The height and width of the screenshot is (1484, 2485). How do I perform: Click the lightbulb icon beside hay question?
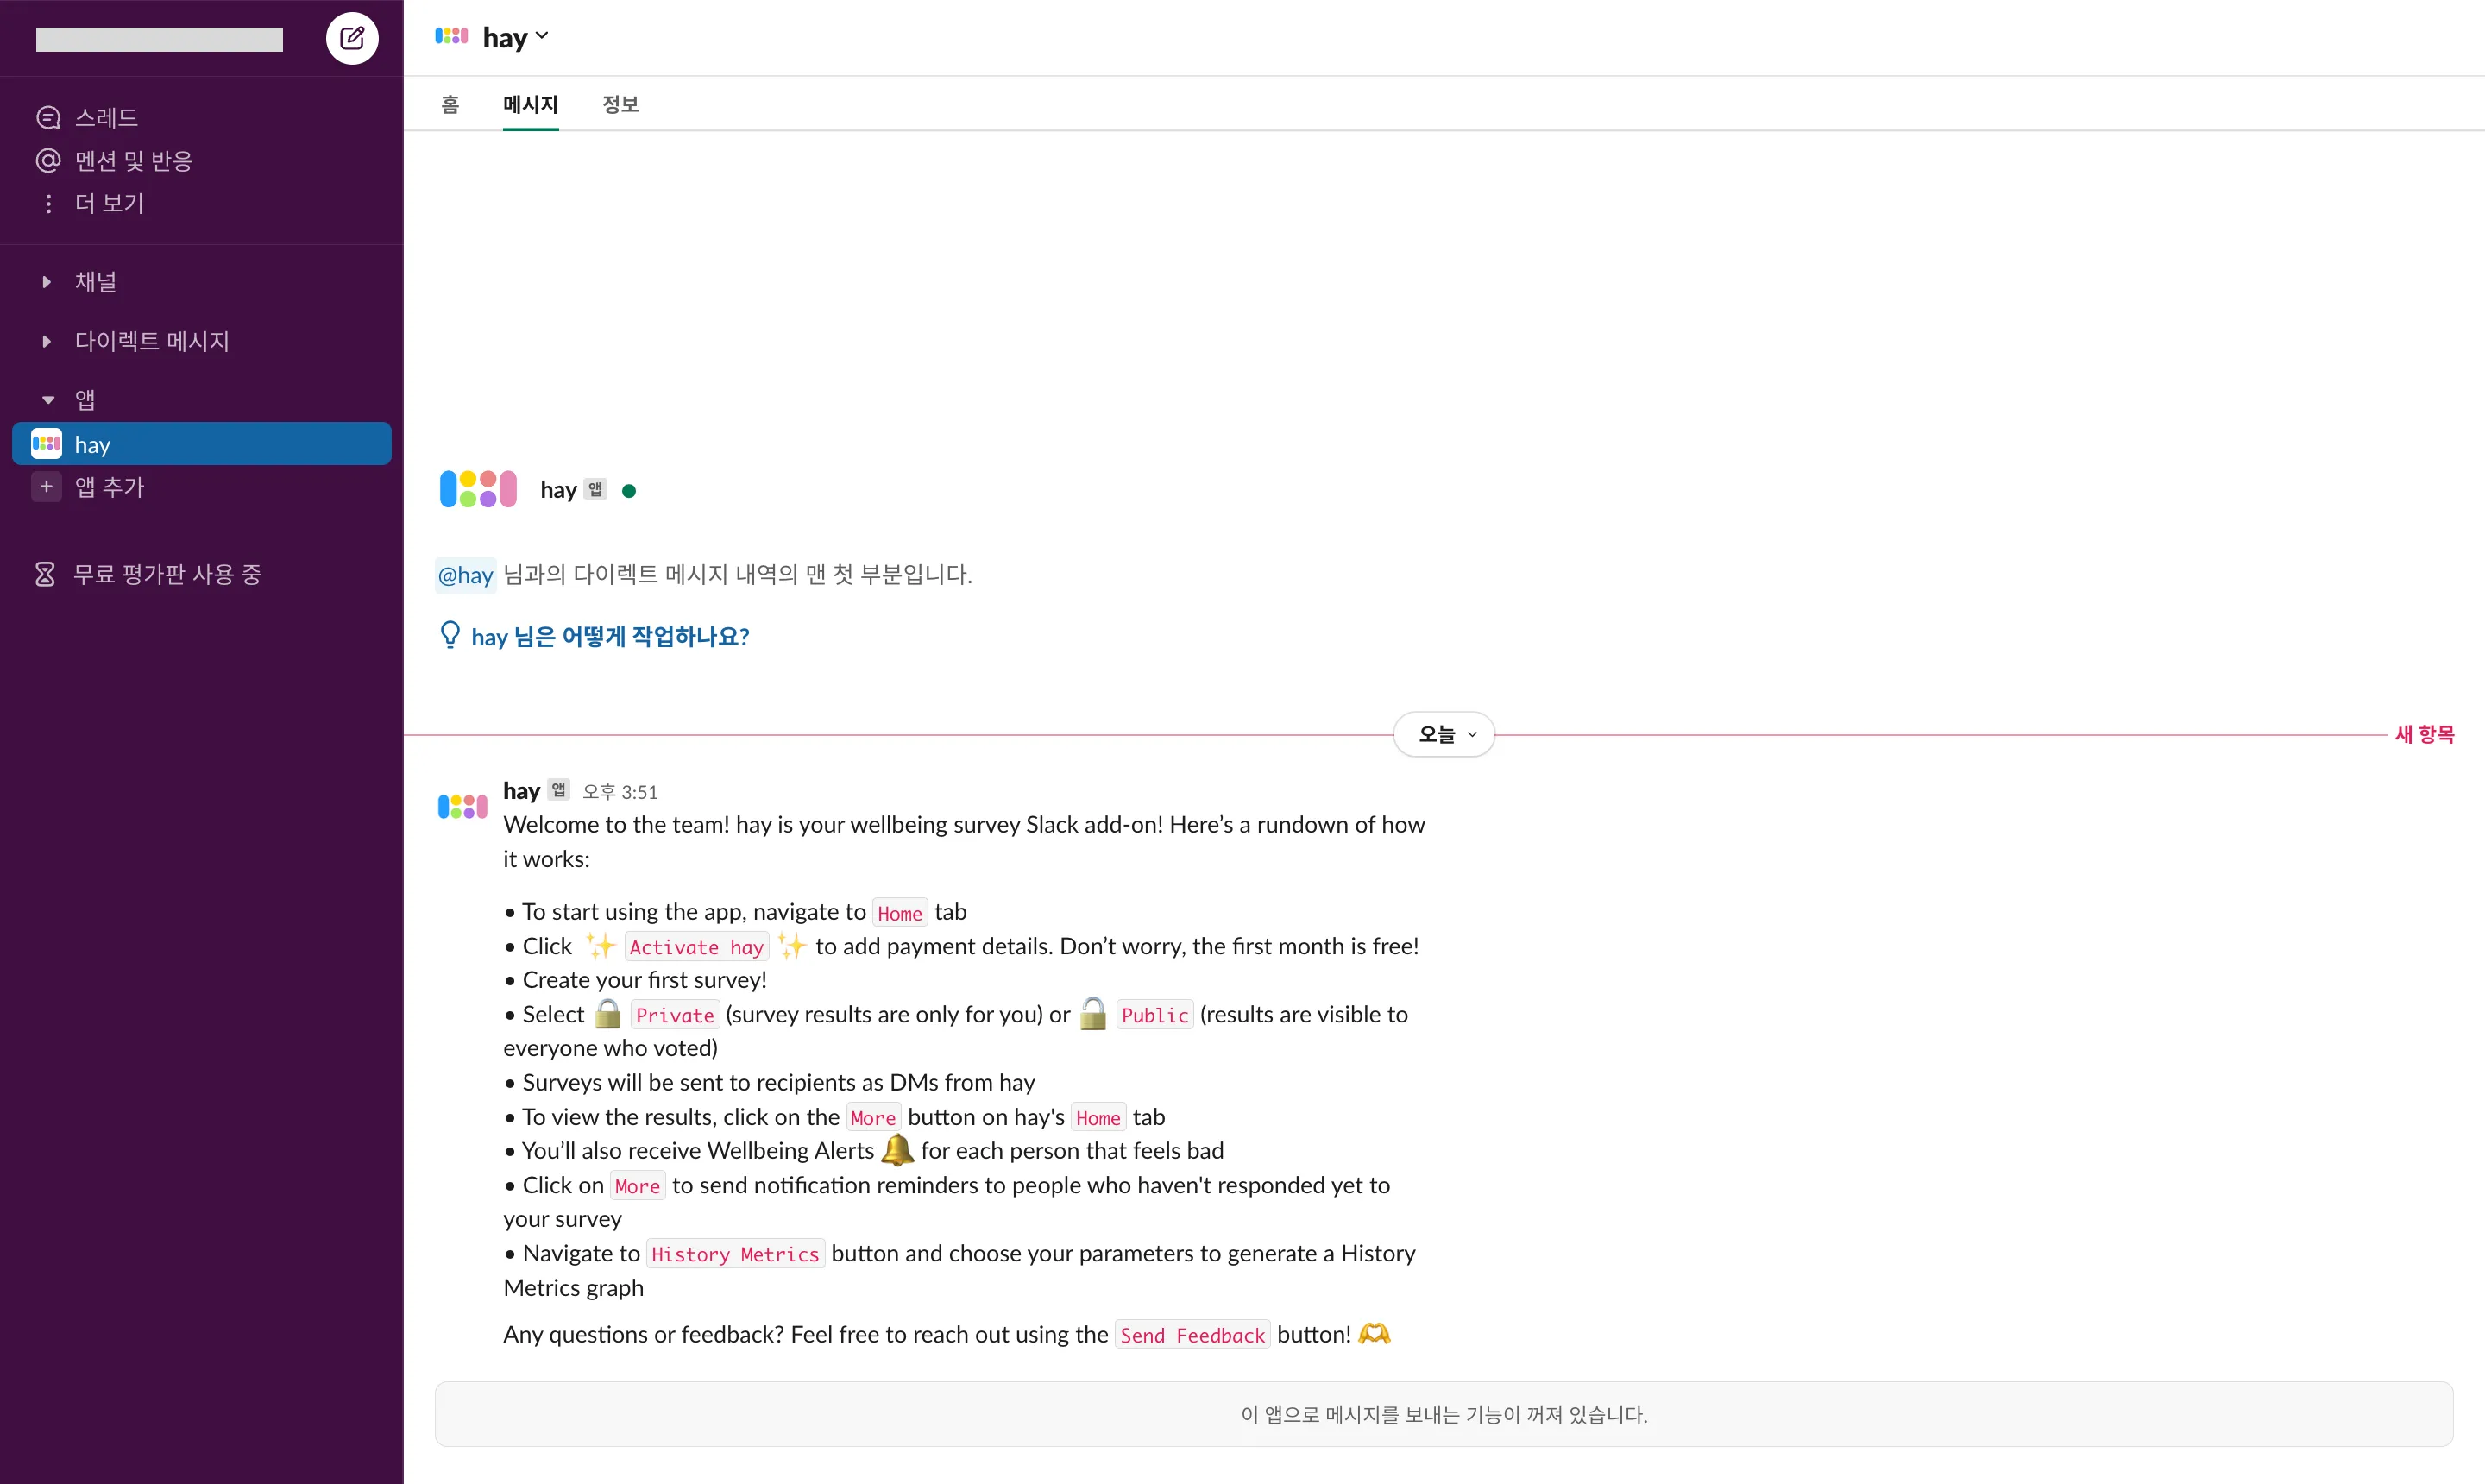(x=450, y=635)
